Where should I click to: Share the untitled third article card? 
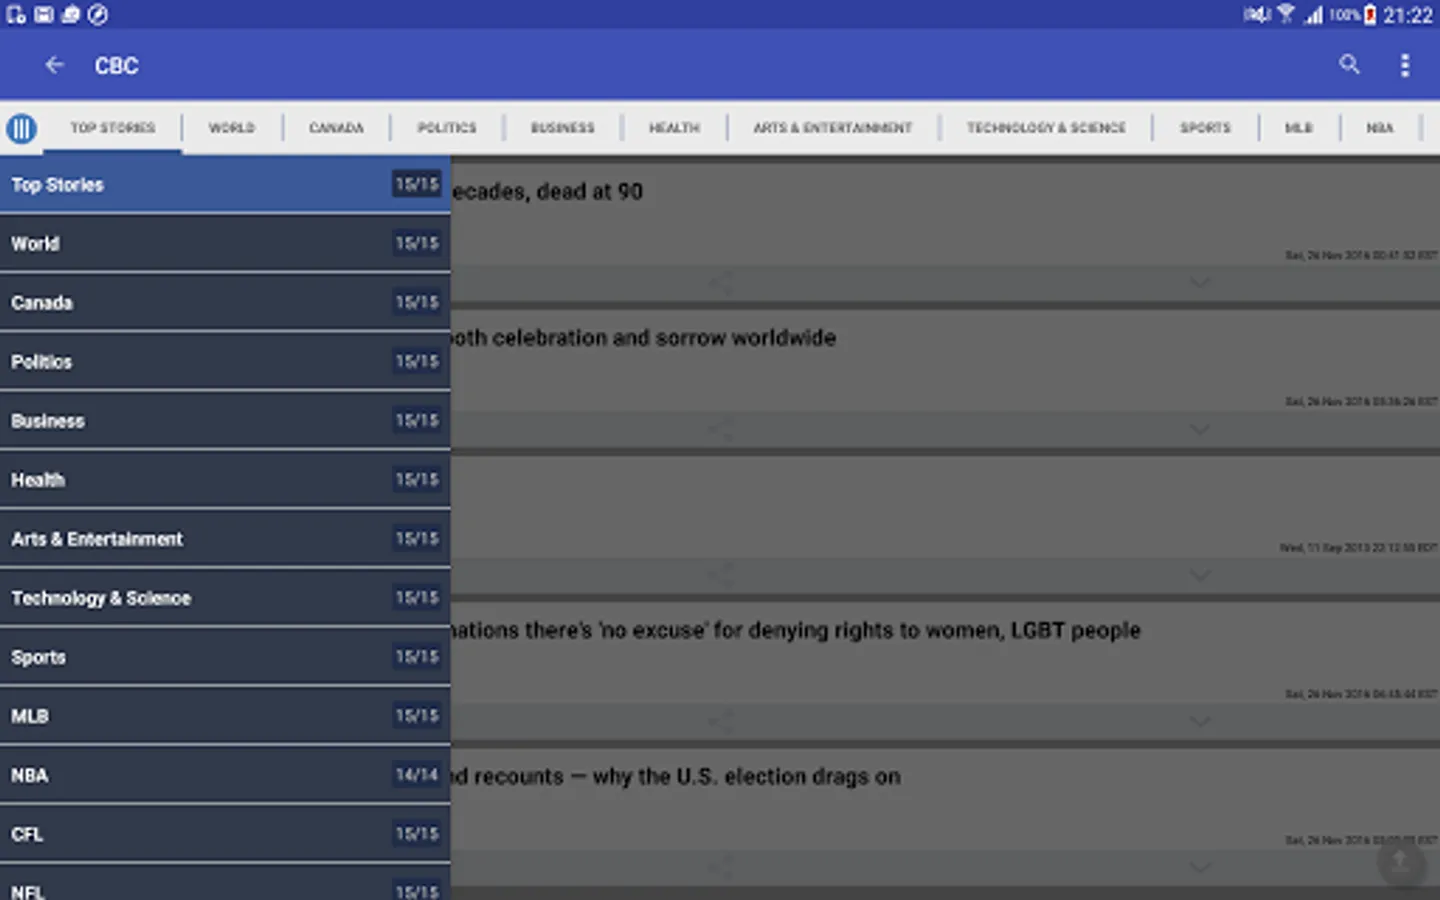pyautogui.click(x=720, y=576)
